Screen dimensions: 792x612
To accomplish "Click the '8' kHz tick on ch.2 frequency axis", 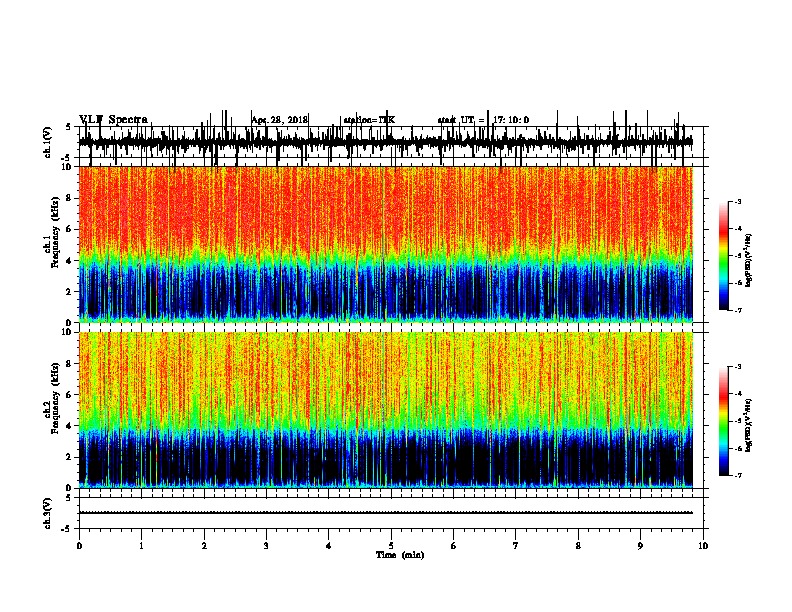I will click(x=70, y=364).
